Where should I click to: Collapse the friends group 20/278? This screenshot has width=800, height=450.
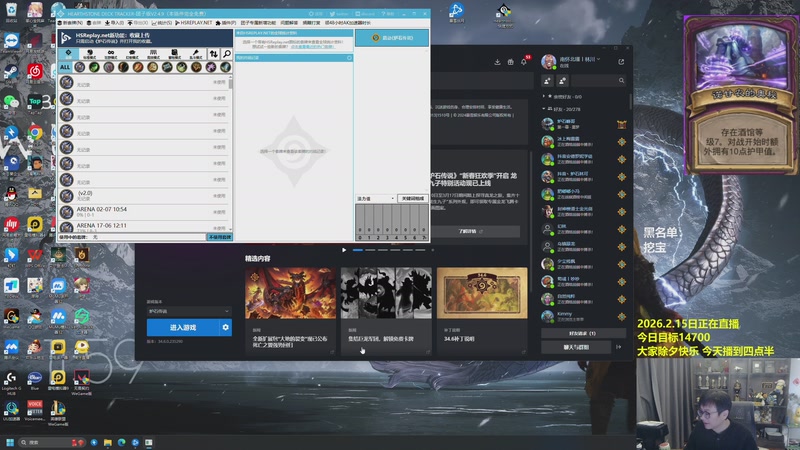pos(561,109)
